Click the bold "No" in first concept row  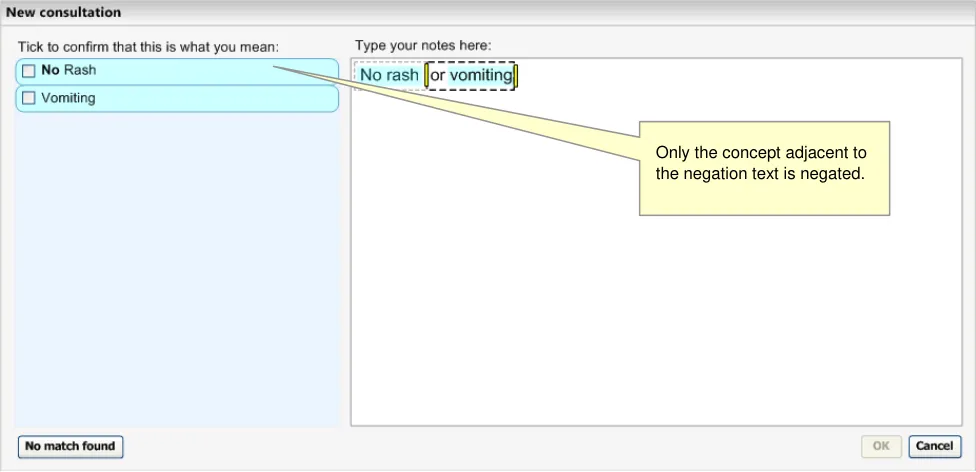(50, 71)
